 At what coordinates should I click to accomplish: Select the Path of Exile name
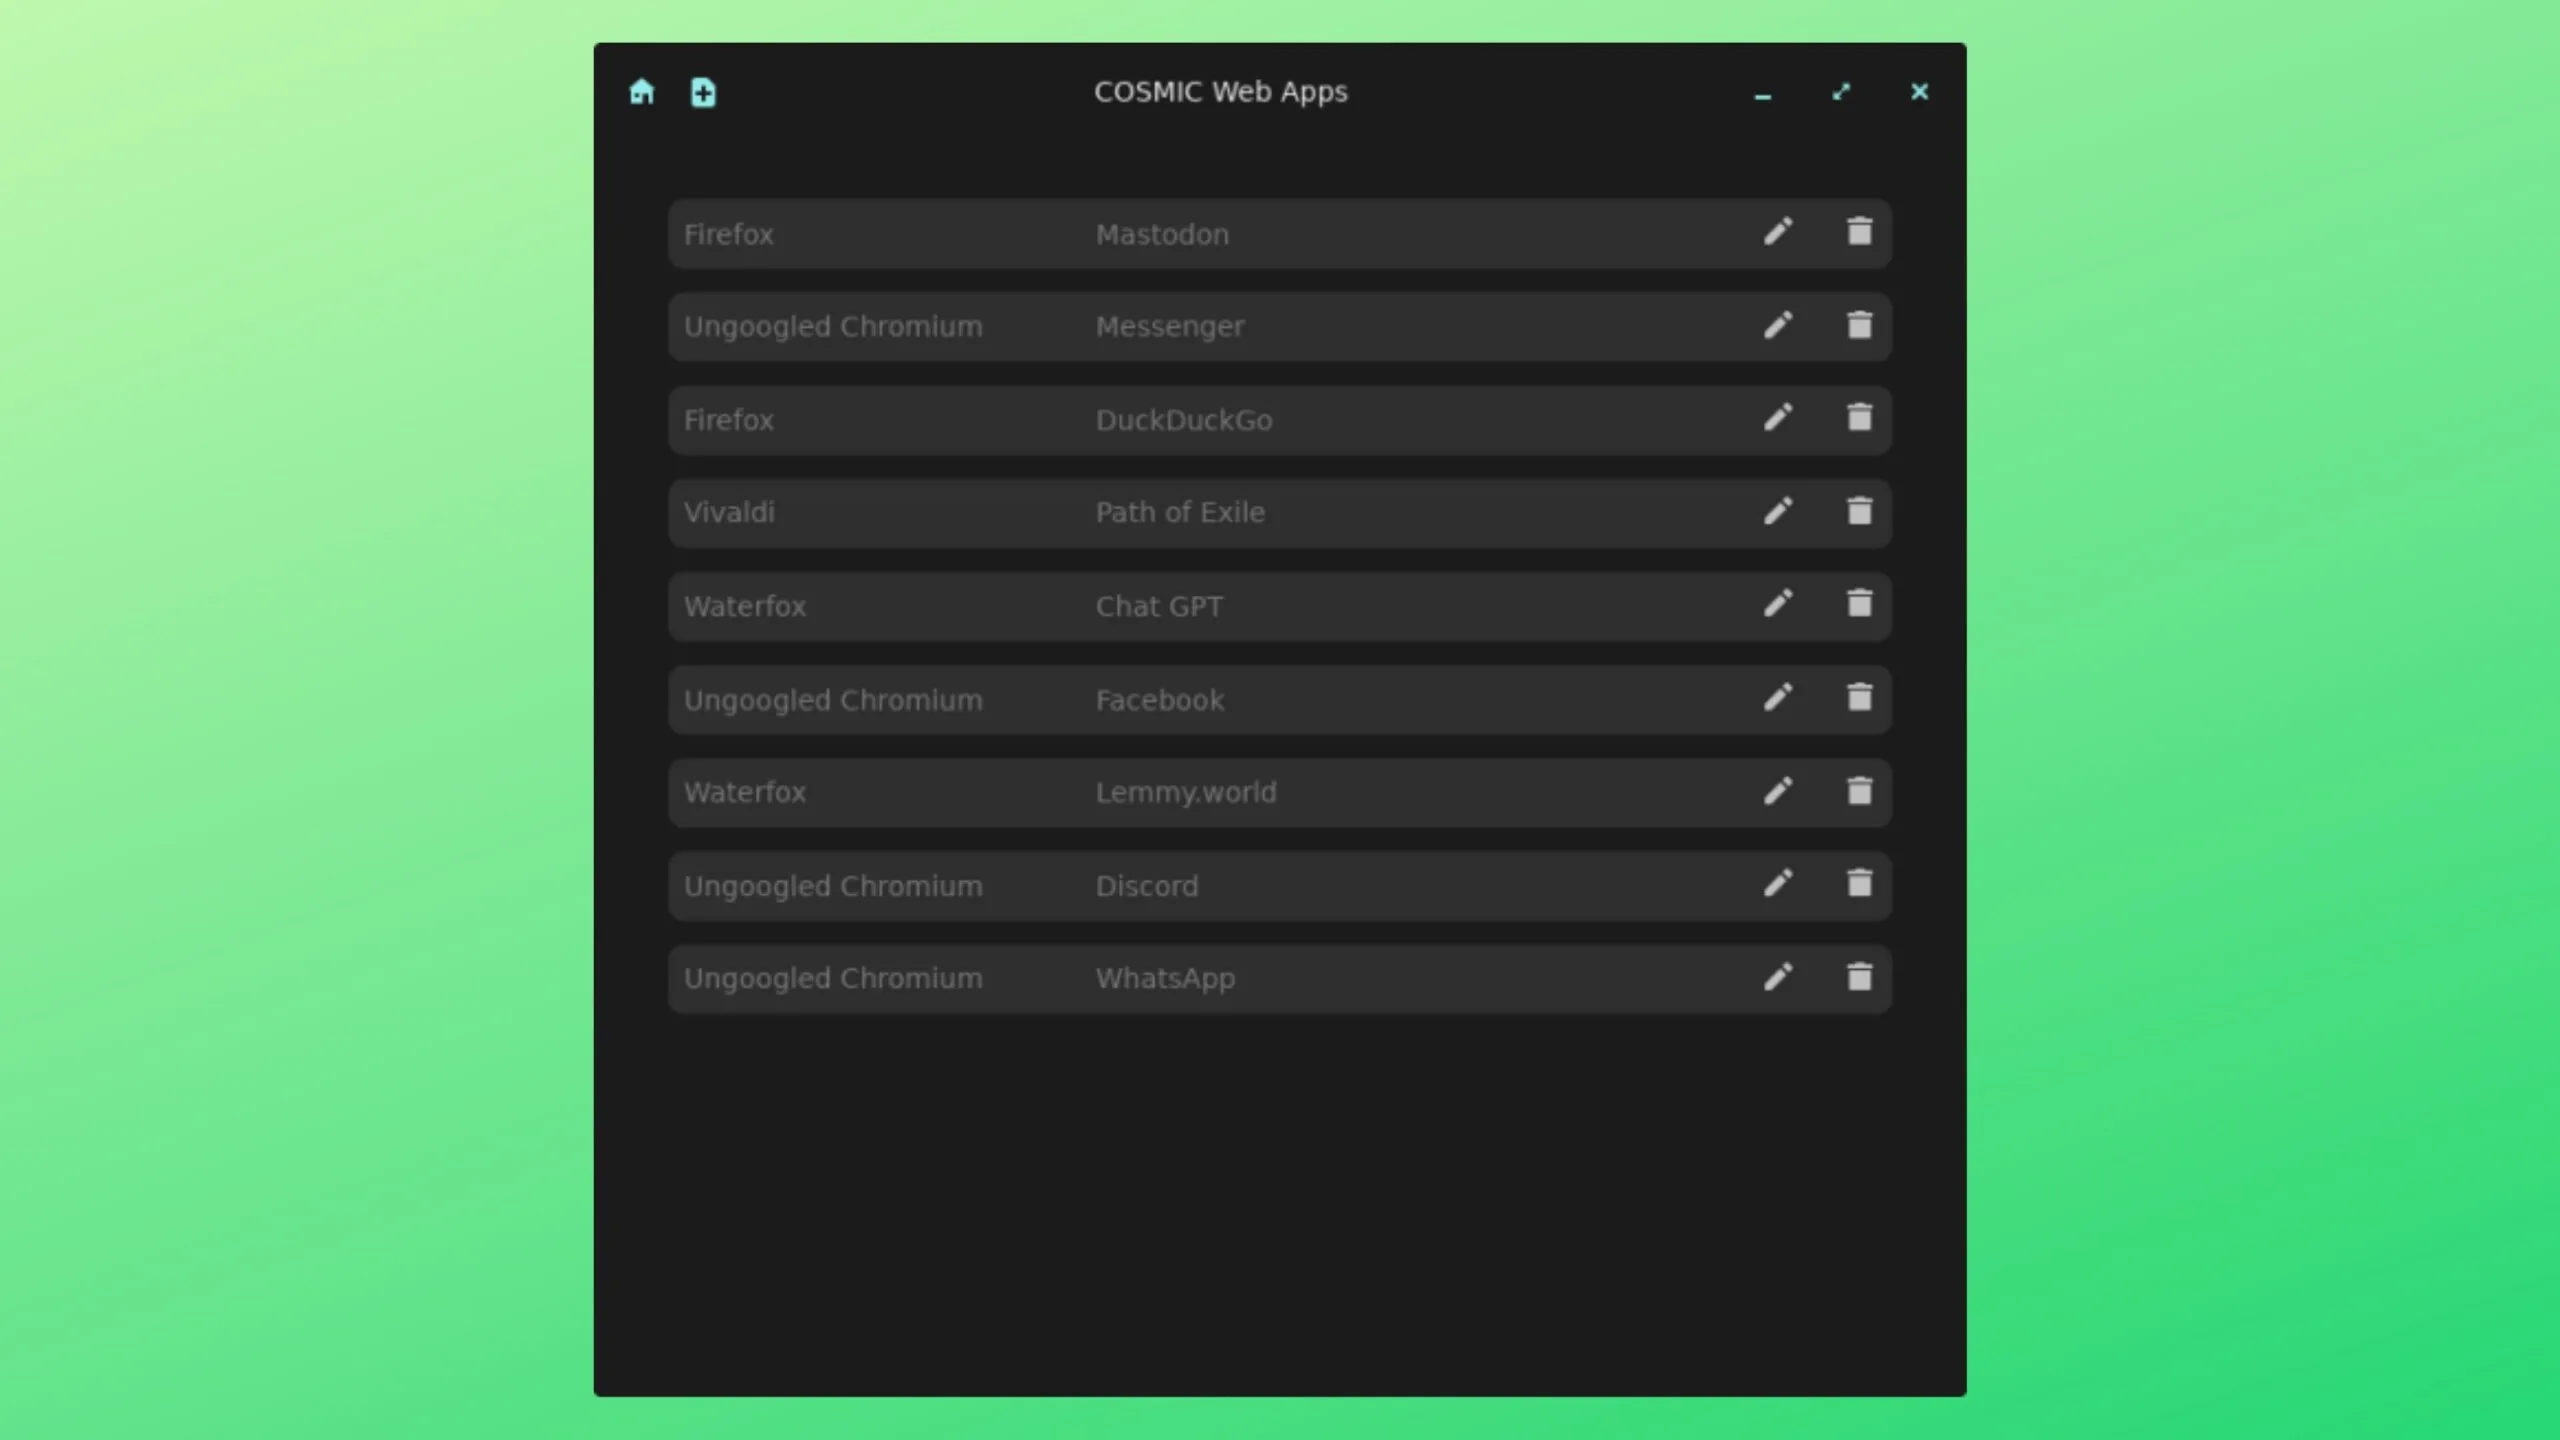pyautogui.click(x=1180, y=513)
